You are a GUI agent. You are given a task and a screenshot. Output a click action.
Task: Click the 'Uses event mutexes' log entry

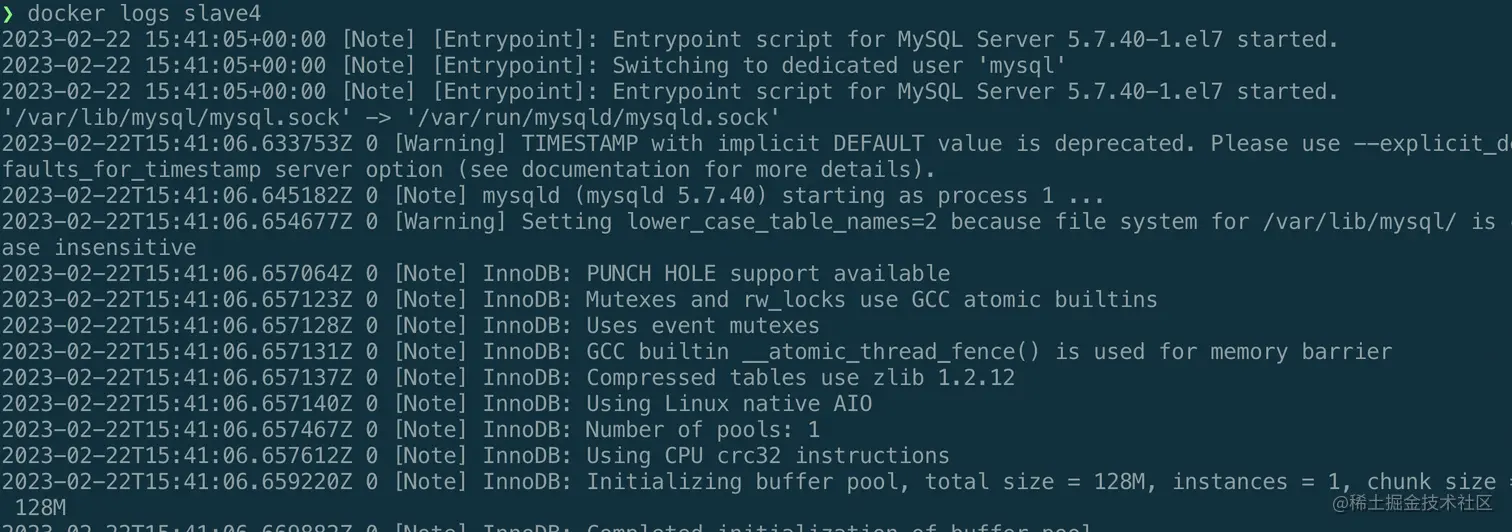pyautogui.click(x=702, y=326)
